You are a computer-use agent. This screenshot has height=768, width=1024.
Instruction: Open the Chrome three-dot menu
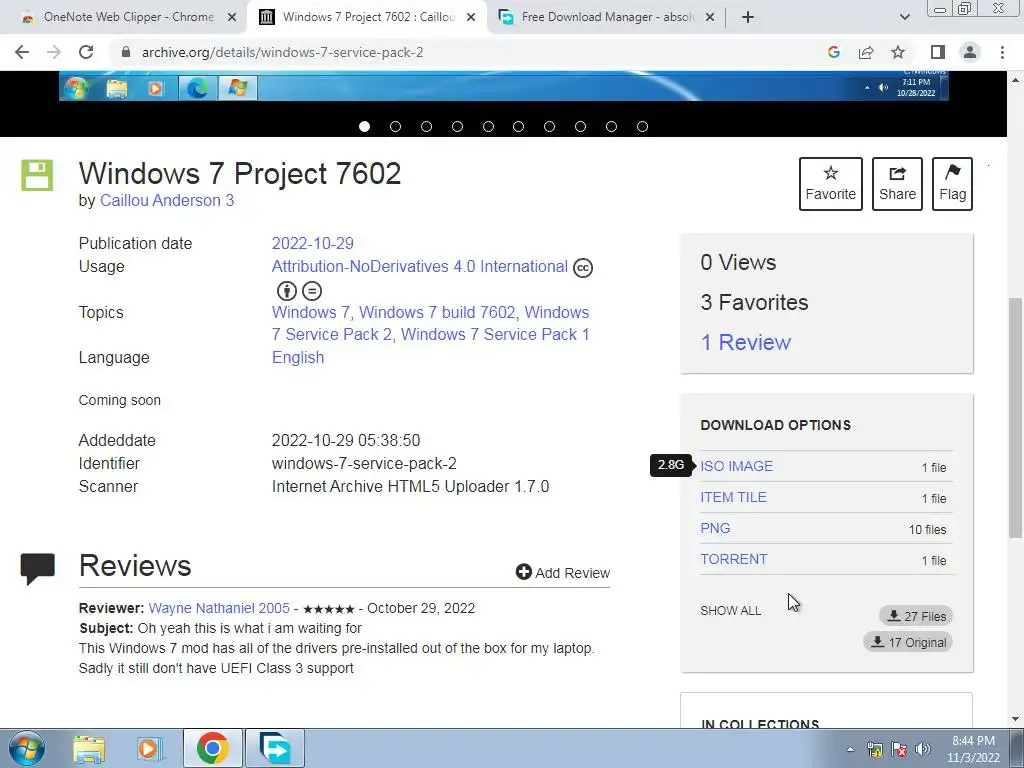click(x=1002, y=52)
